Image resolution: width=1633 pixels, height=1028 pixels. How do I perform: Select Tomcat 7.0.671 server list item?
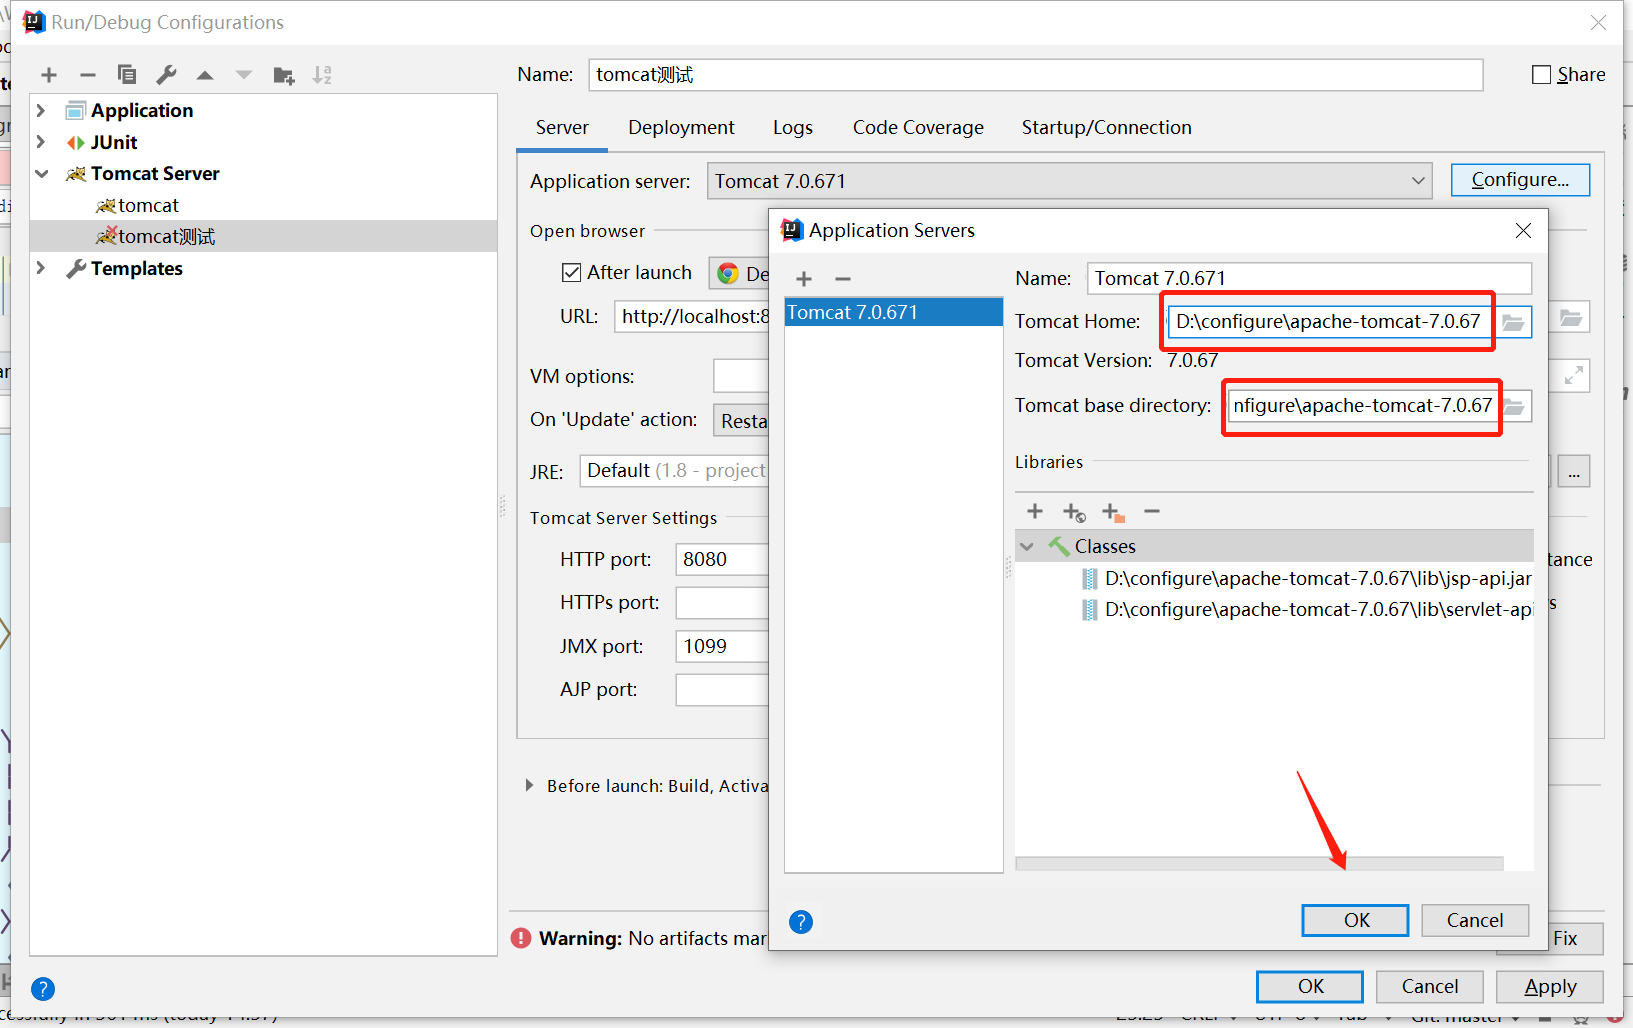893,313
